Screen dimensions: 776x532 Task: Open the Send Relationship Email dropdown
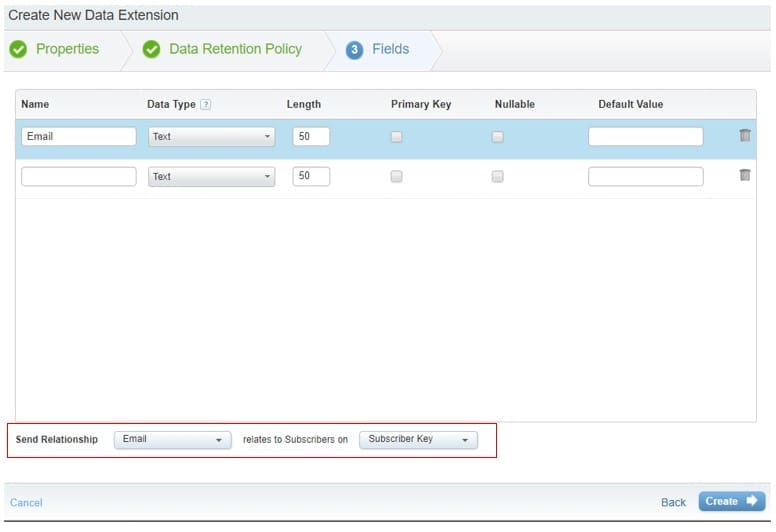(x=172, y=439)
